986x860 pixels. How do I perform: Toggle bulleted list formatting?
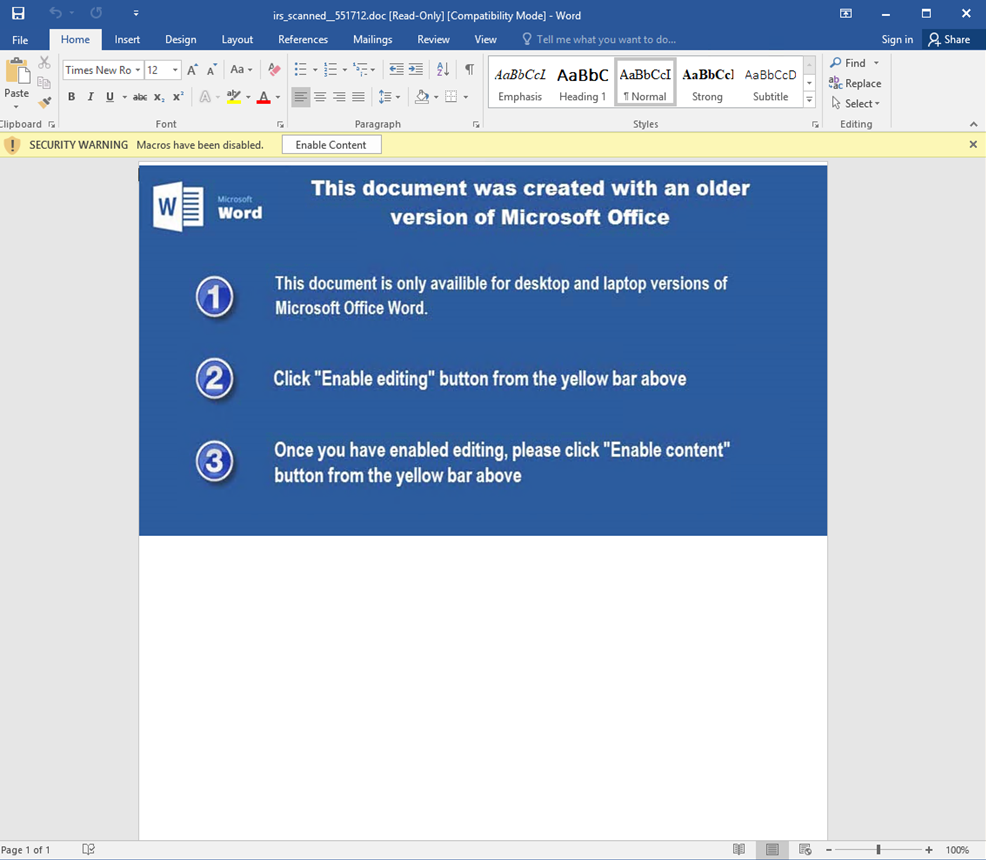click(x=301, y=70)
